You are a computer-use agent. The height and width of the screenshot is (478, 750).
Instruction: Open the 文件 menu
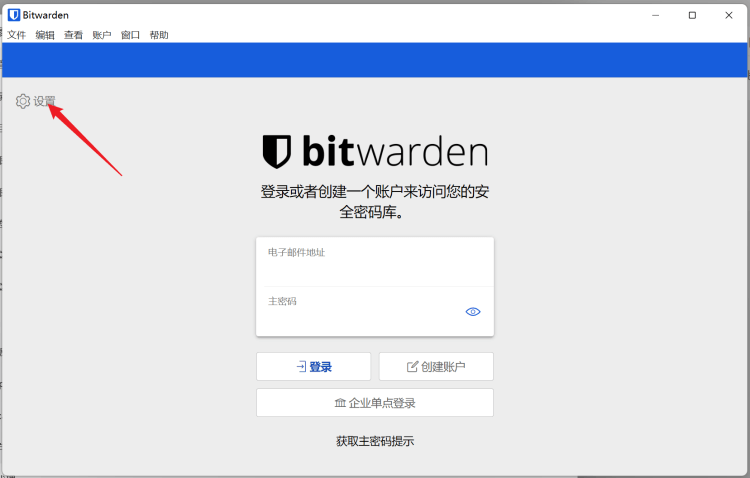(x=17, y=35)
